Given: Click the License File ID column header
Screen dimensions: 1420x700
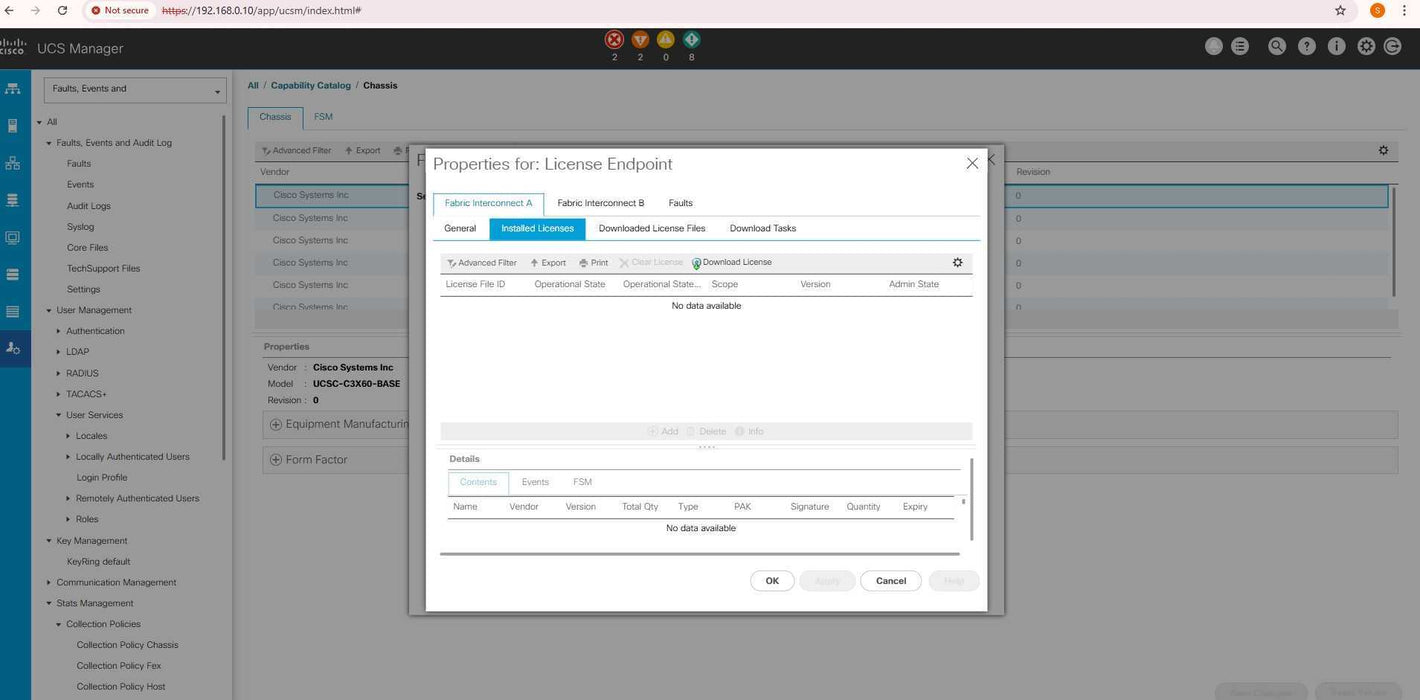Looking at the screenshot, I should pos(475,284).
